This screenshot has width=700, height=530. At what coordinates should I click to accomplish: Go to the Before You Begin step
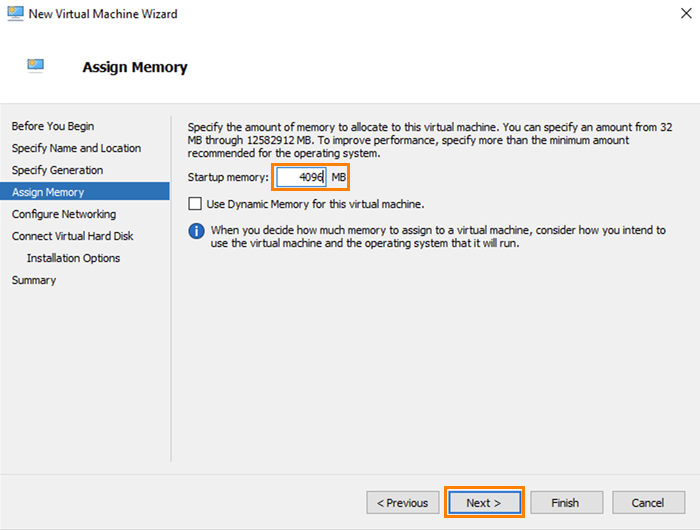tap(53, 126)
